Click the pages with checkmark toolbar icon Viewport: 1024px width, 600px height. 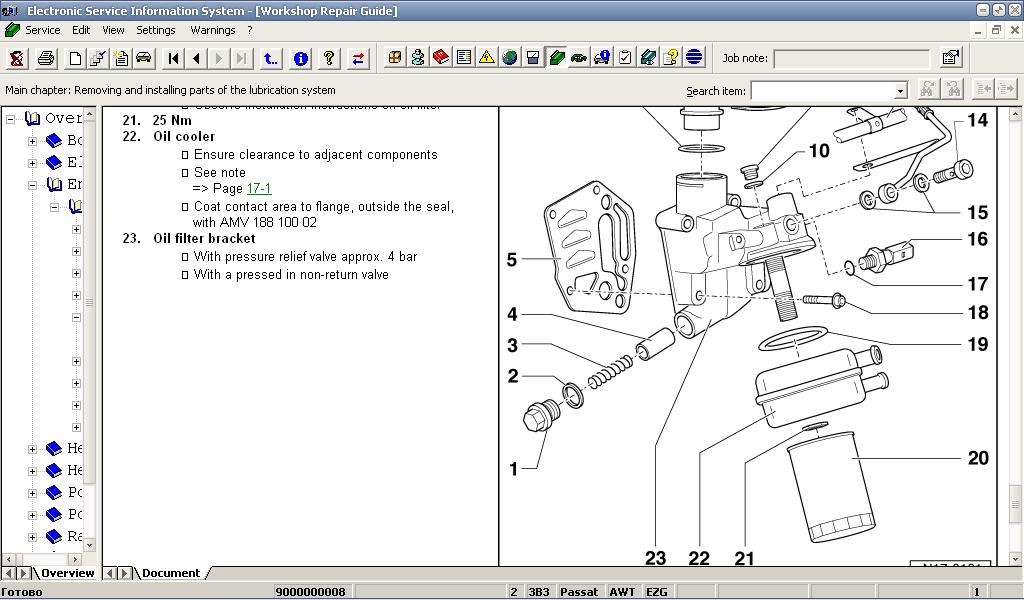98,58
